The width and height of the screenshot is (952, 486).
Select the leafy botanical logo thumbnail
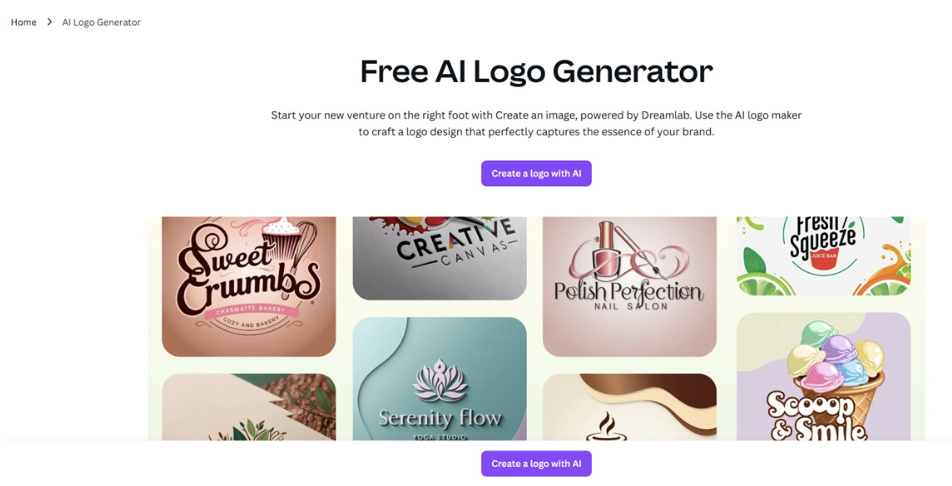(249, 407)
